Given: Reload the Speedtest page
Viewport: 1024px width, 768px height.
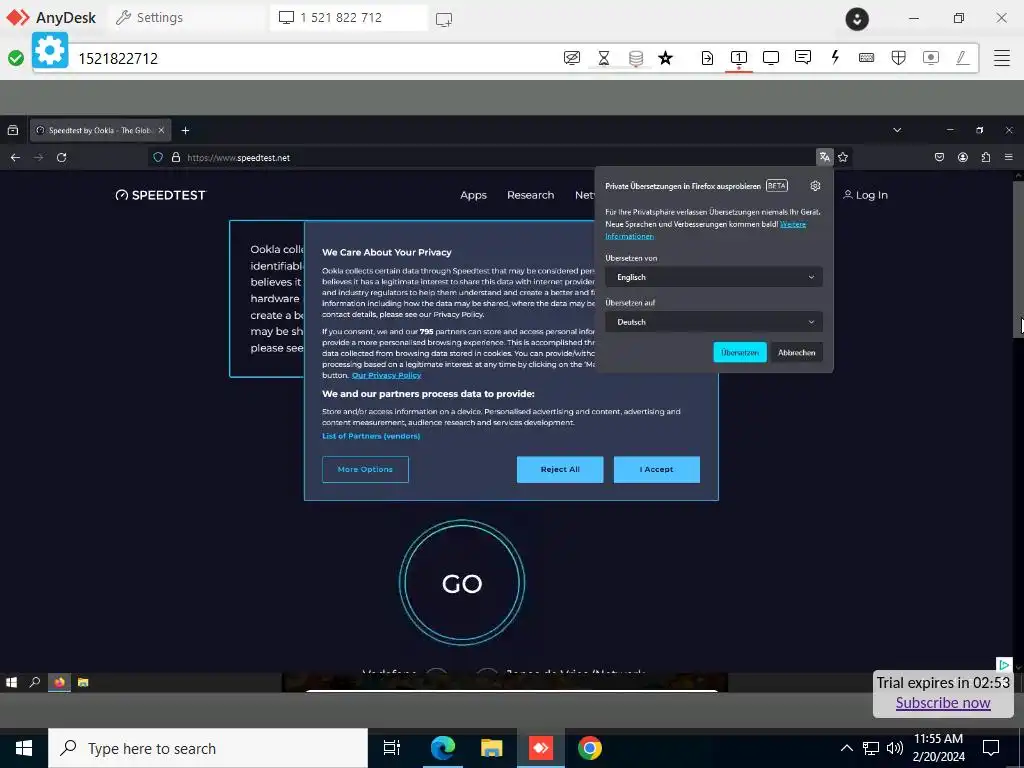Looking at the screenshot, I should tap(61, 157).
